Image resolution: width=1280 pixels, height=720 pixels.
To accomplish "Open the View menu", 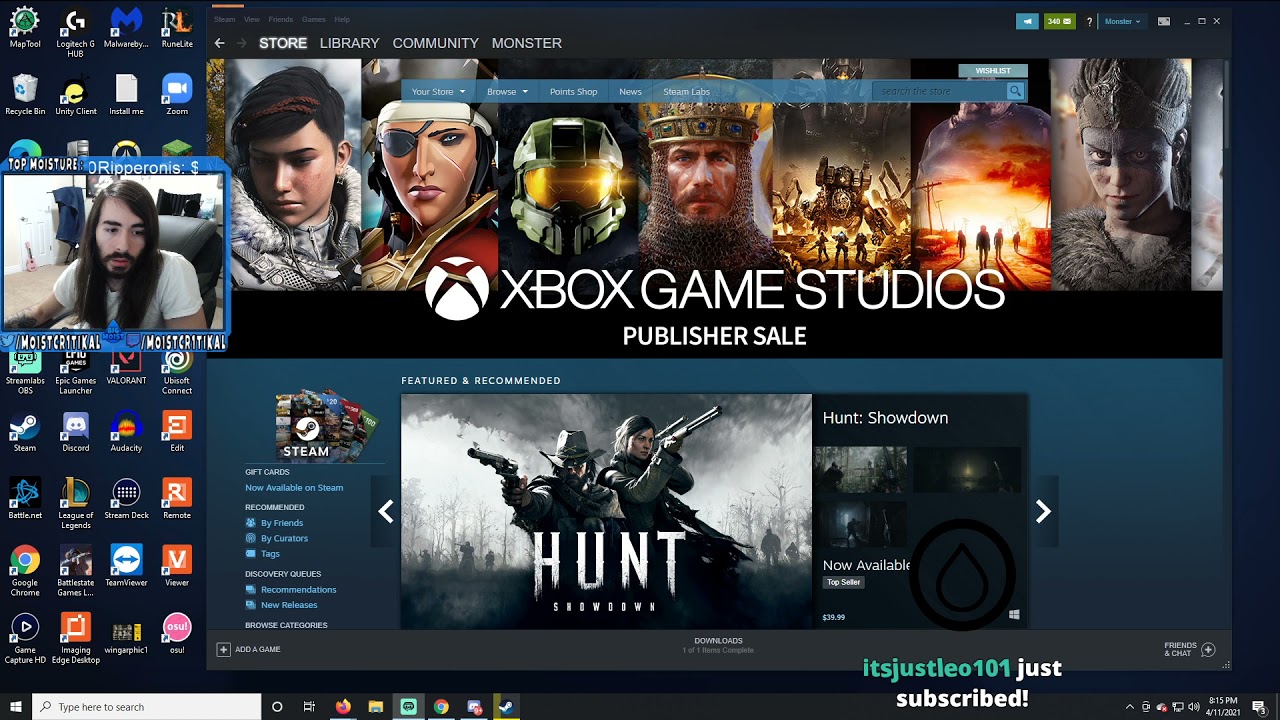I will point(252,19).
